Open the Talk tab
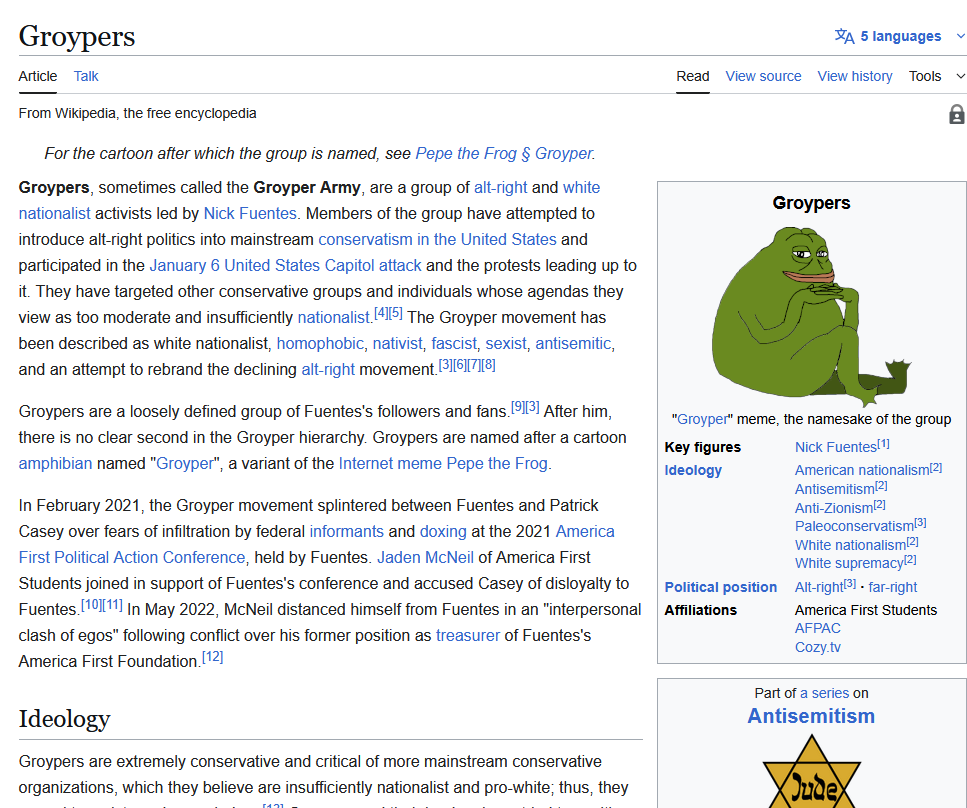The height and width of the screenshot is (808, 967). (86, 76)
